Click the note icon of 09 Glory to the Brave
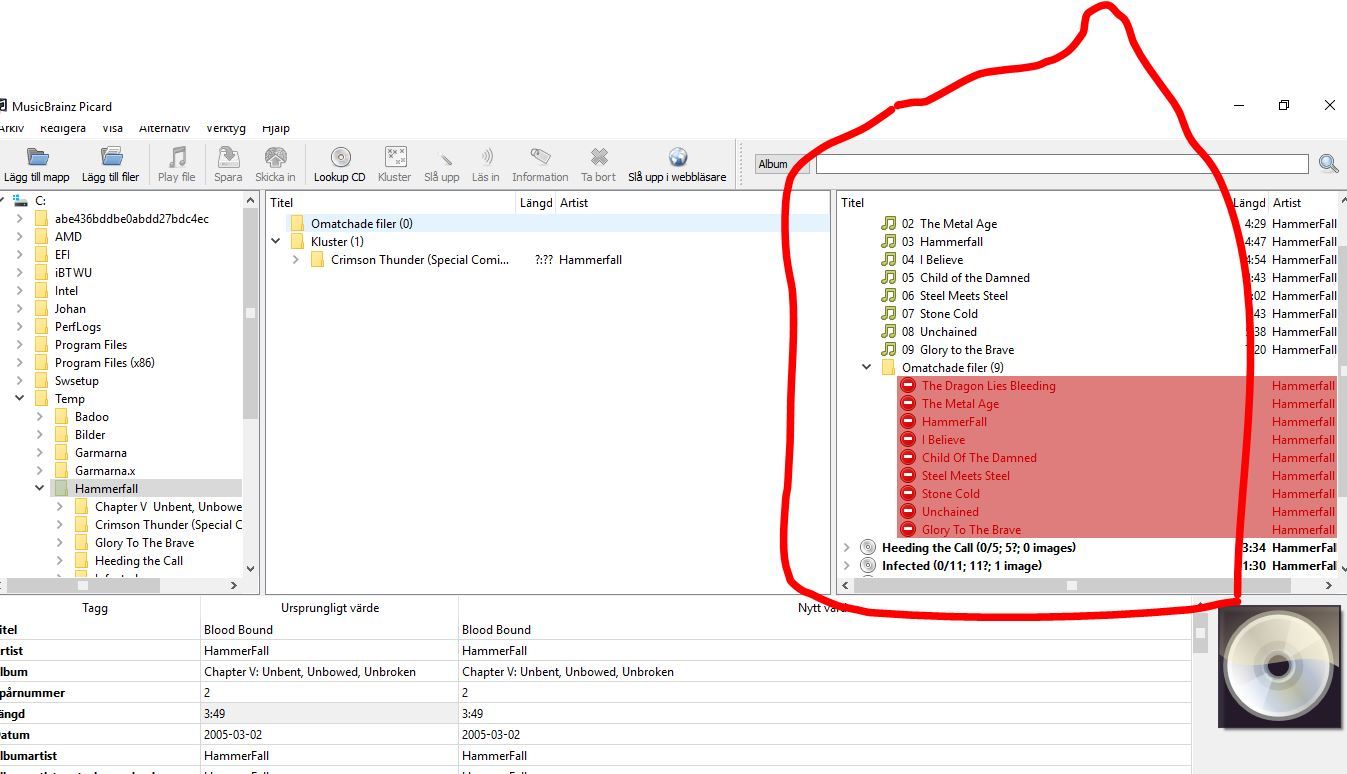 888,350
